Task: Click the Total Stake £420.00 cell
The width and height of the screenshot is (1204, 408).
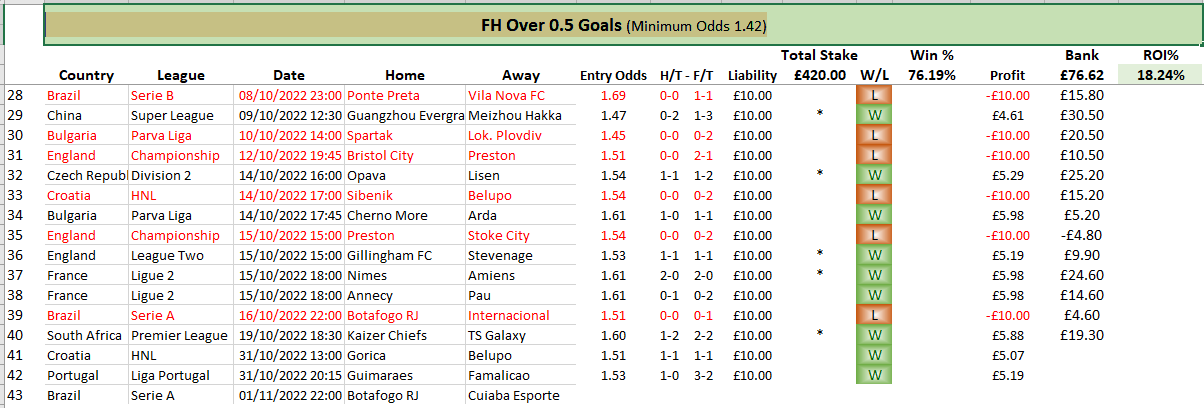Action: [819, 74]
